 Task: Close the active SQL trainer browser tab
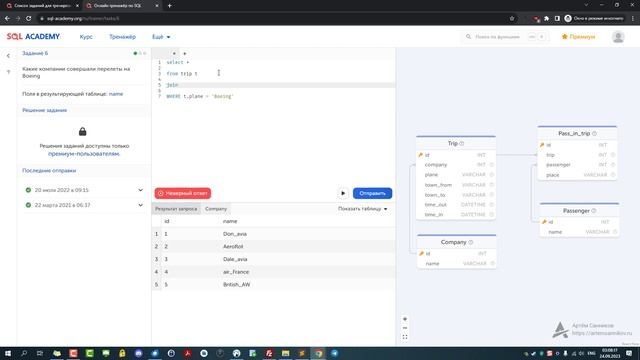(157, 6)
